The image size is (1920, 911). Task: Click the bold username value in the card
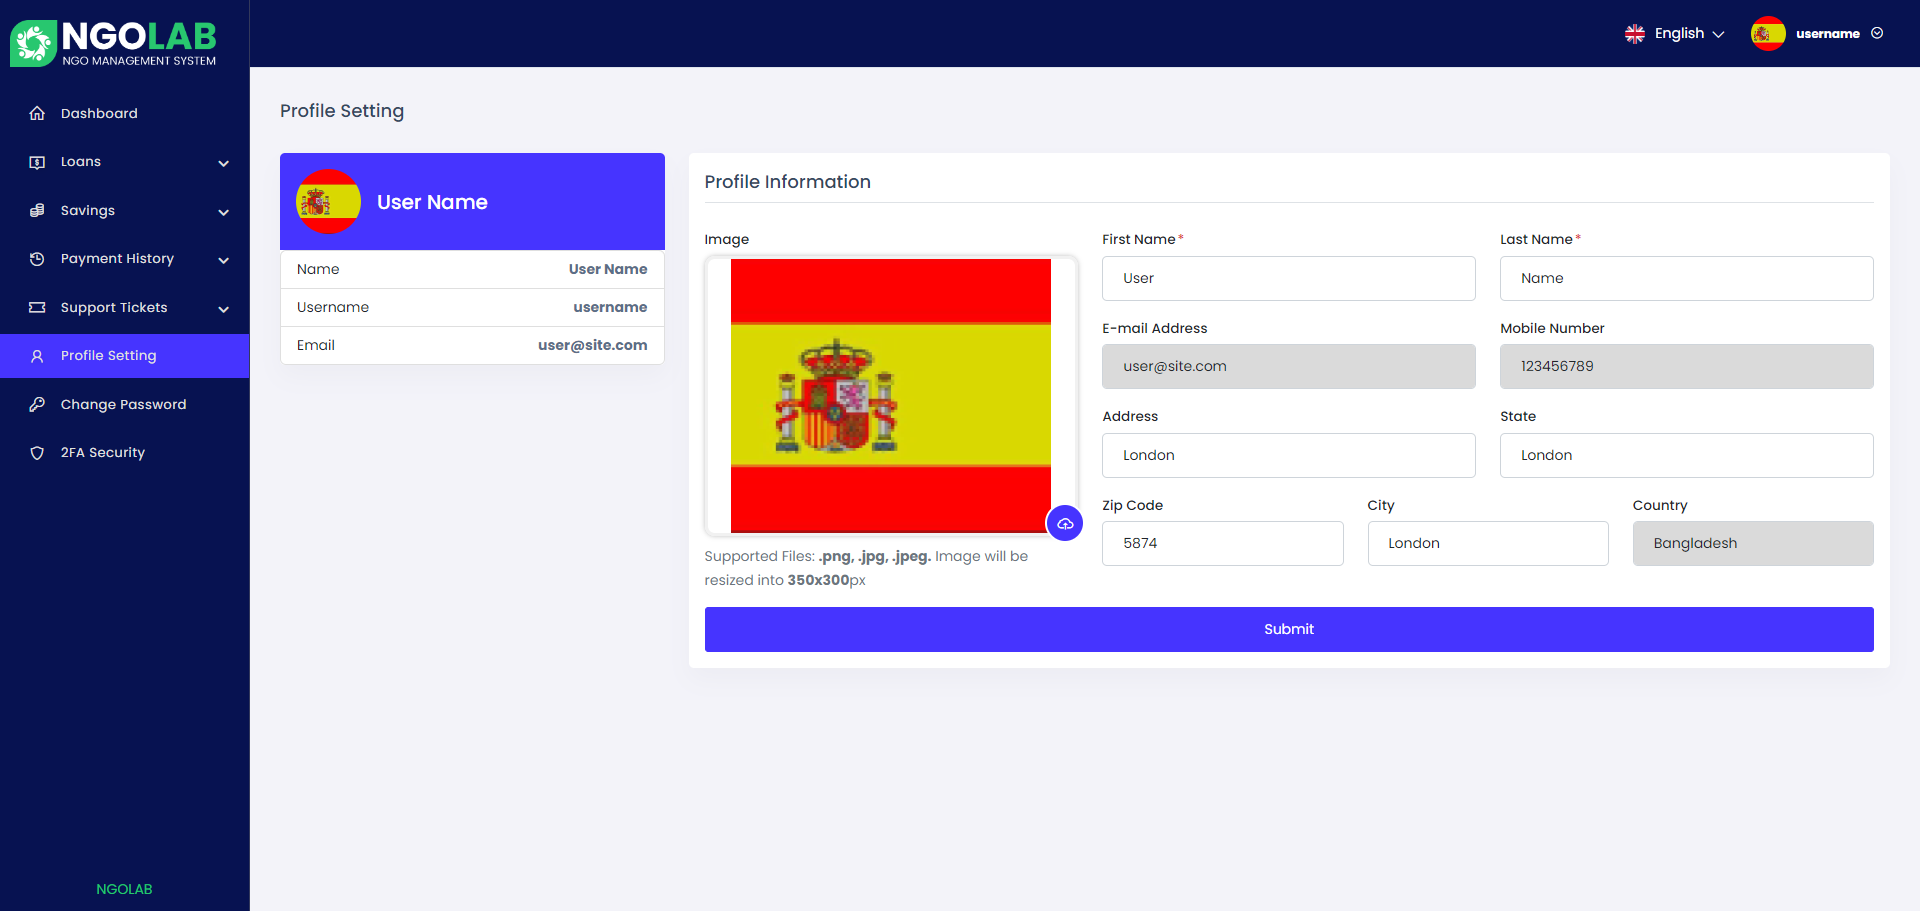tap(610, 307)
